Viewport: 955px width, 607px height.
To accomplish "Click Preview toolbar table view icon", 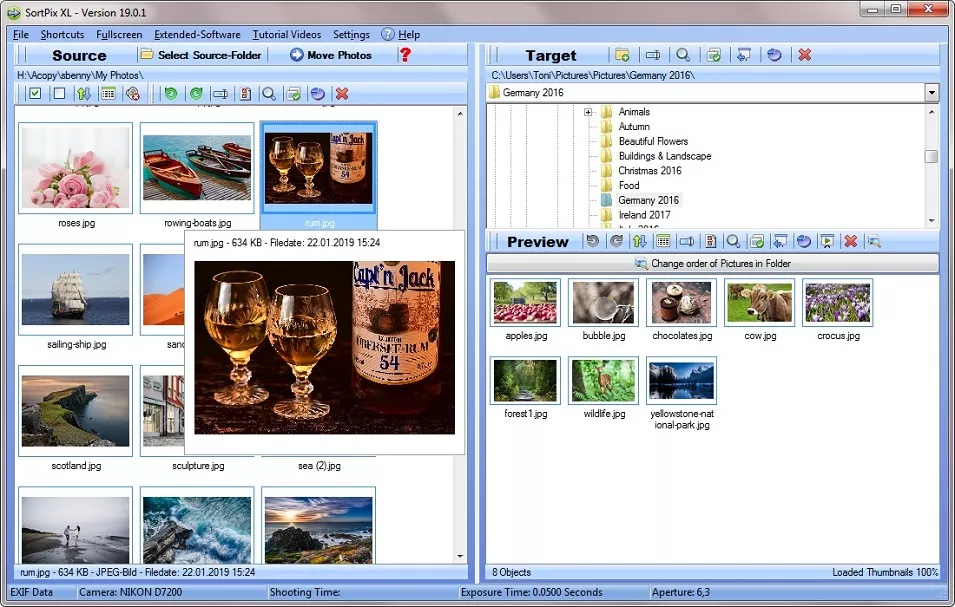I will tap(663, 242).
